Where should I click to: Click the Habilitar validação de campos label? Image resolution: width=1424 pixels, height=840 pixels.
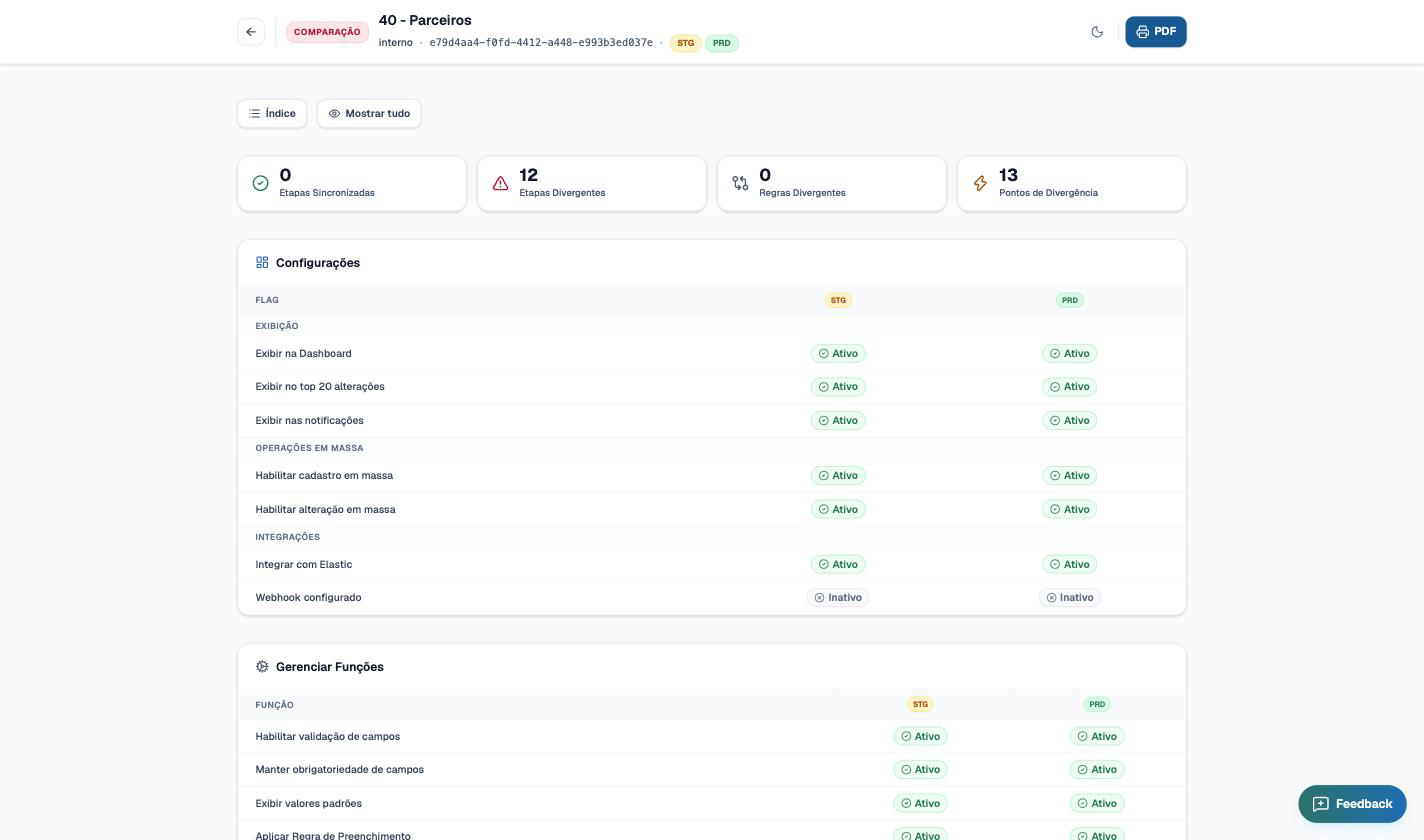pyautogui.click(x=327, y=736)
